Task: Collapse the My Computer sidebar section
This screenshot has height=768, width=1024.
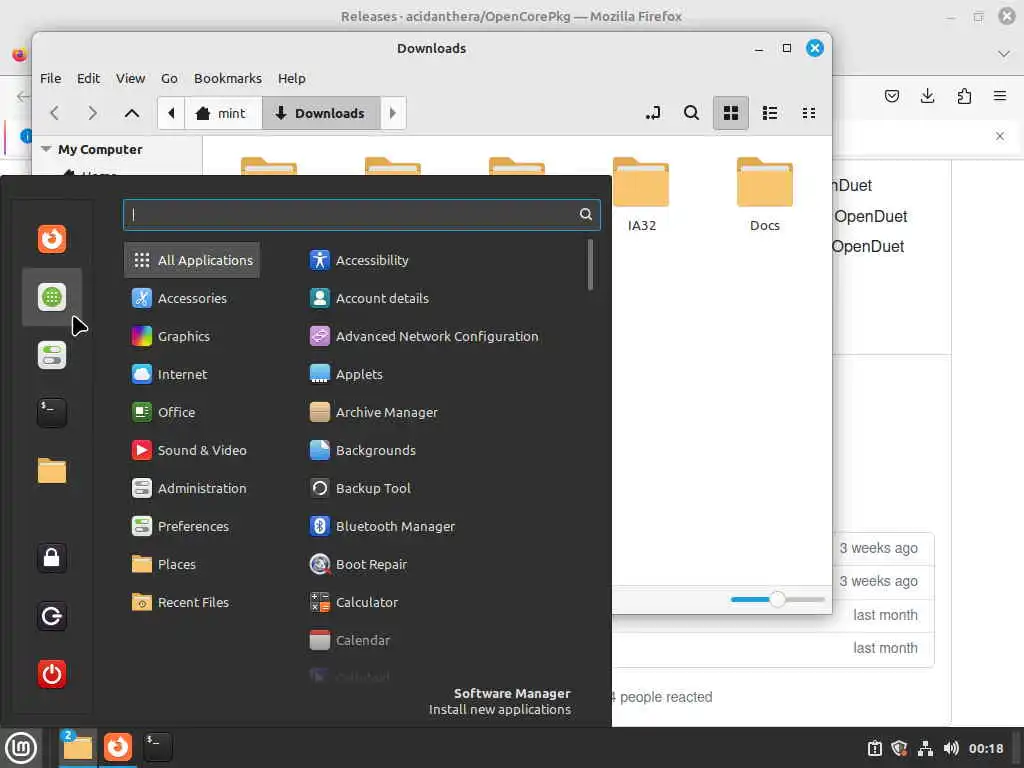Action: tap(46, 149)
